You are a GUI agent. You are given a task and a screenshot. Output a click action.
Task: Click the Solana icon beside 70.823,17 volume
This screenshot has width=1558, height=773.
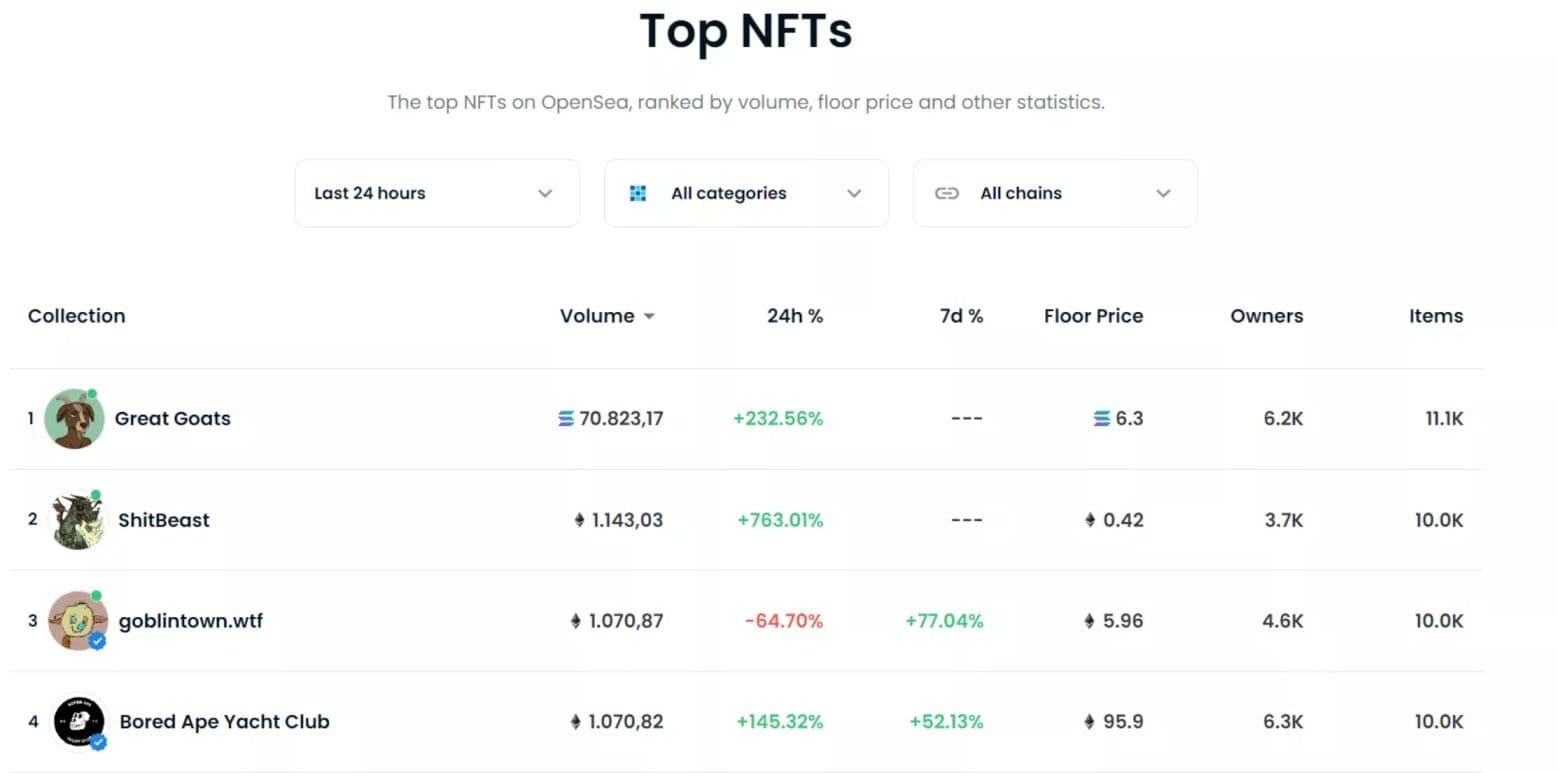[x=566, y=419]
